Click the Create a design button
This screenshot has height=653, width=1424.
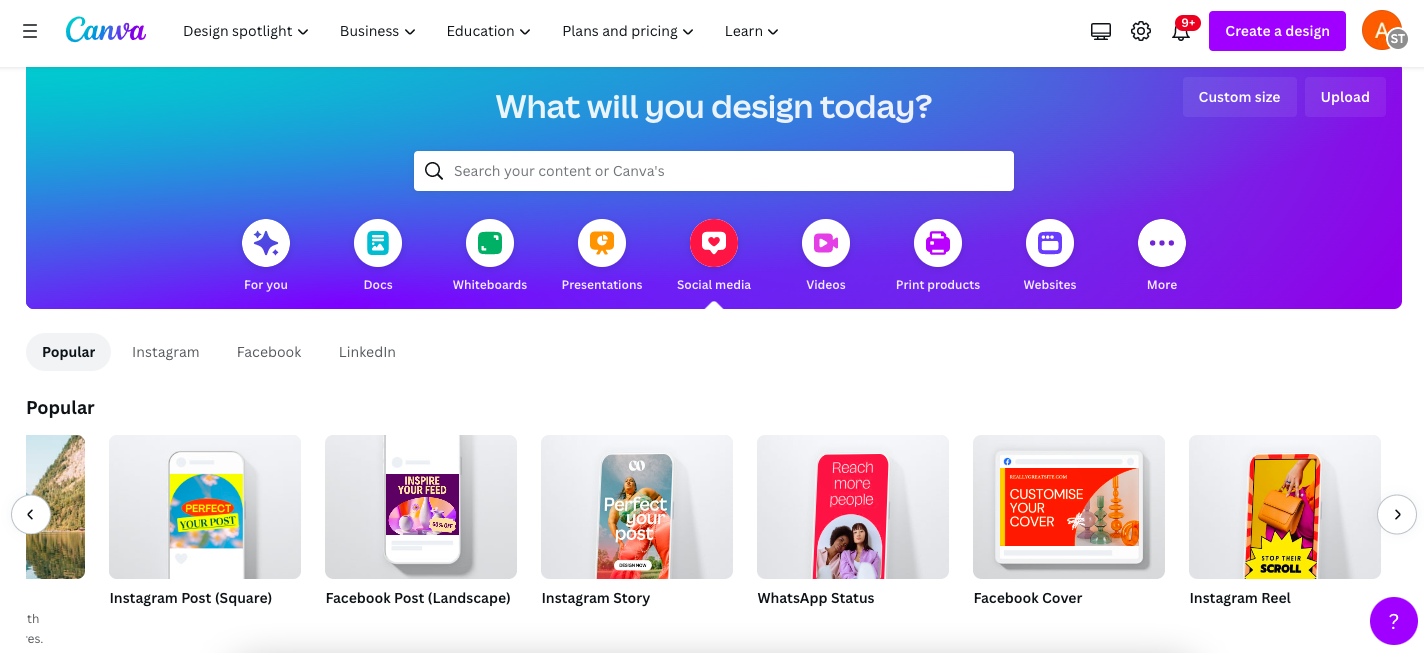point(1278,31)
